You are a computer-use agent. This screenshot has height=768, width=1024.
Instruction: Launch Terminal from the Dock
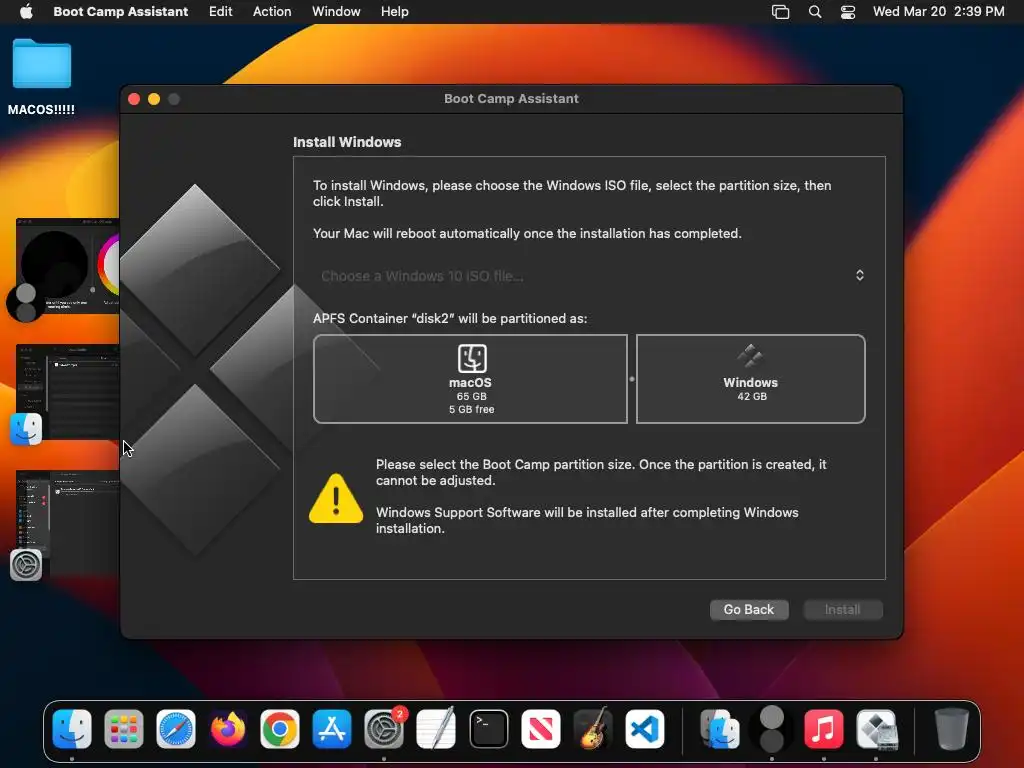(488, 728)
